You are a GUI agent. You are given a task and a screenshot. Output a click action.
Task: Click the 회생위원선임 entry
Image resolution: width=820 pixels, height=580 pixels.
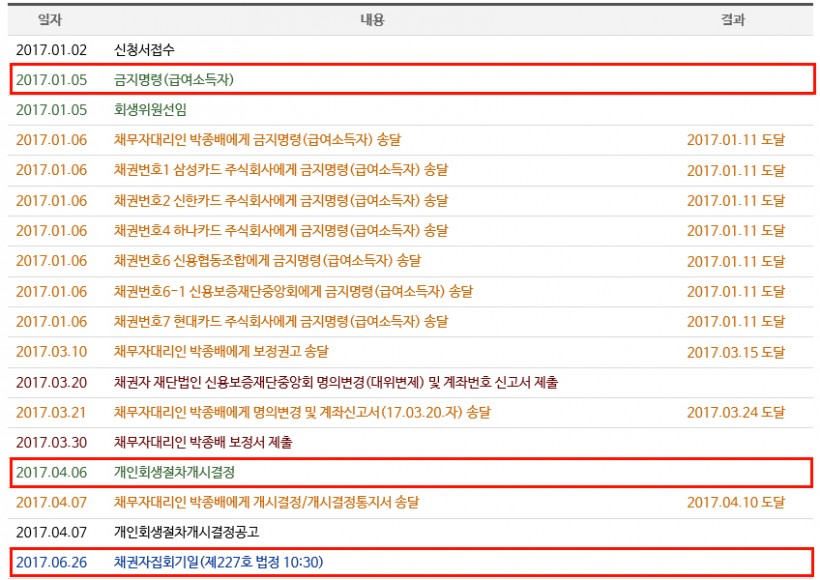(x=150, y=110)
